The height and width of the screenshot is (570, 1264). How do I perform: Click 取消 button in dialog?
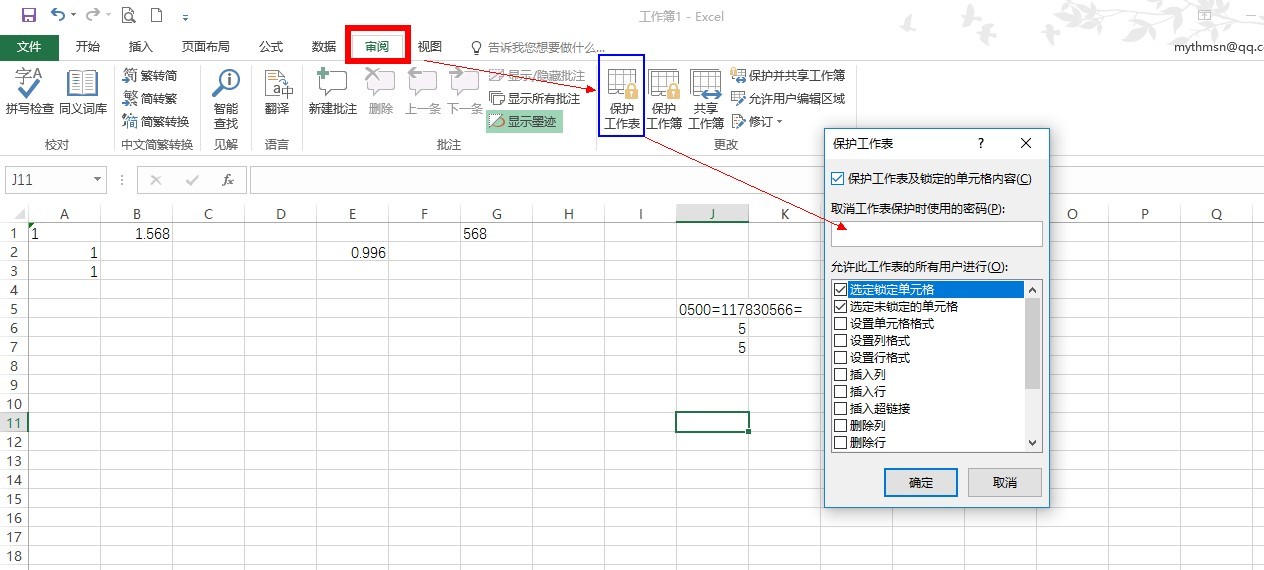pos(1005,482)
